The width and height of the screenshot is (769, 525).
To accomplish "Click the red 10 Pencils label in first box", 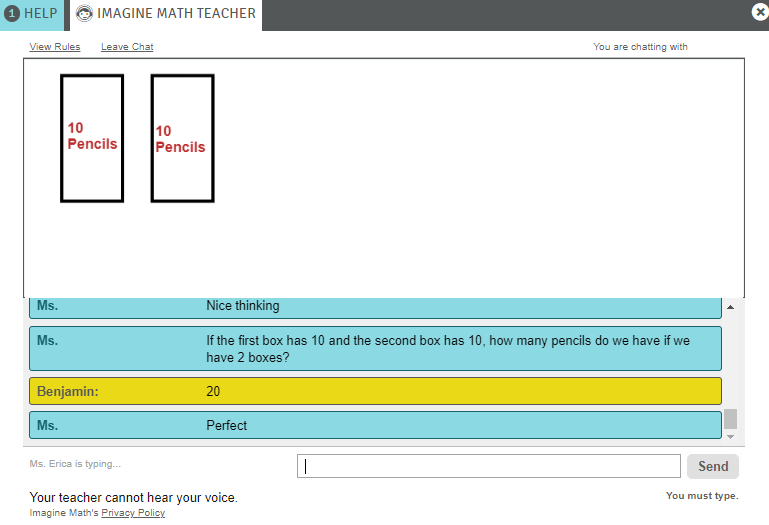I will coord(92,136).
